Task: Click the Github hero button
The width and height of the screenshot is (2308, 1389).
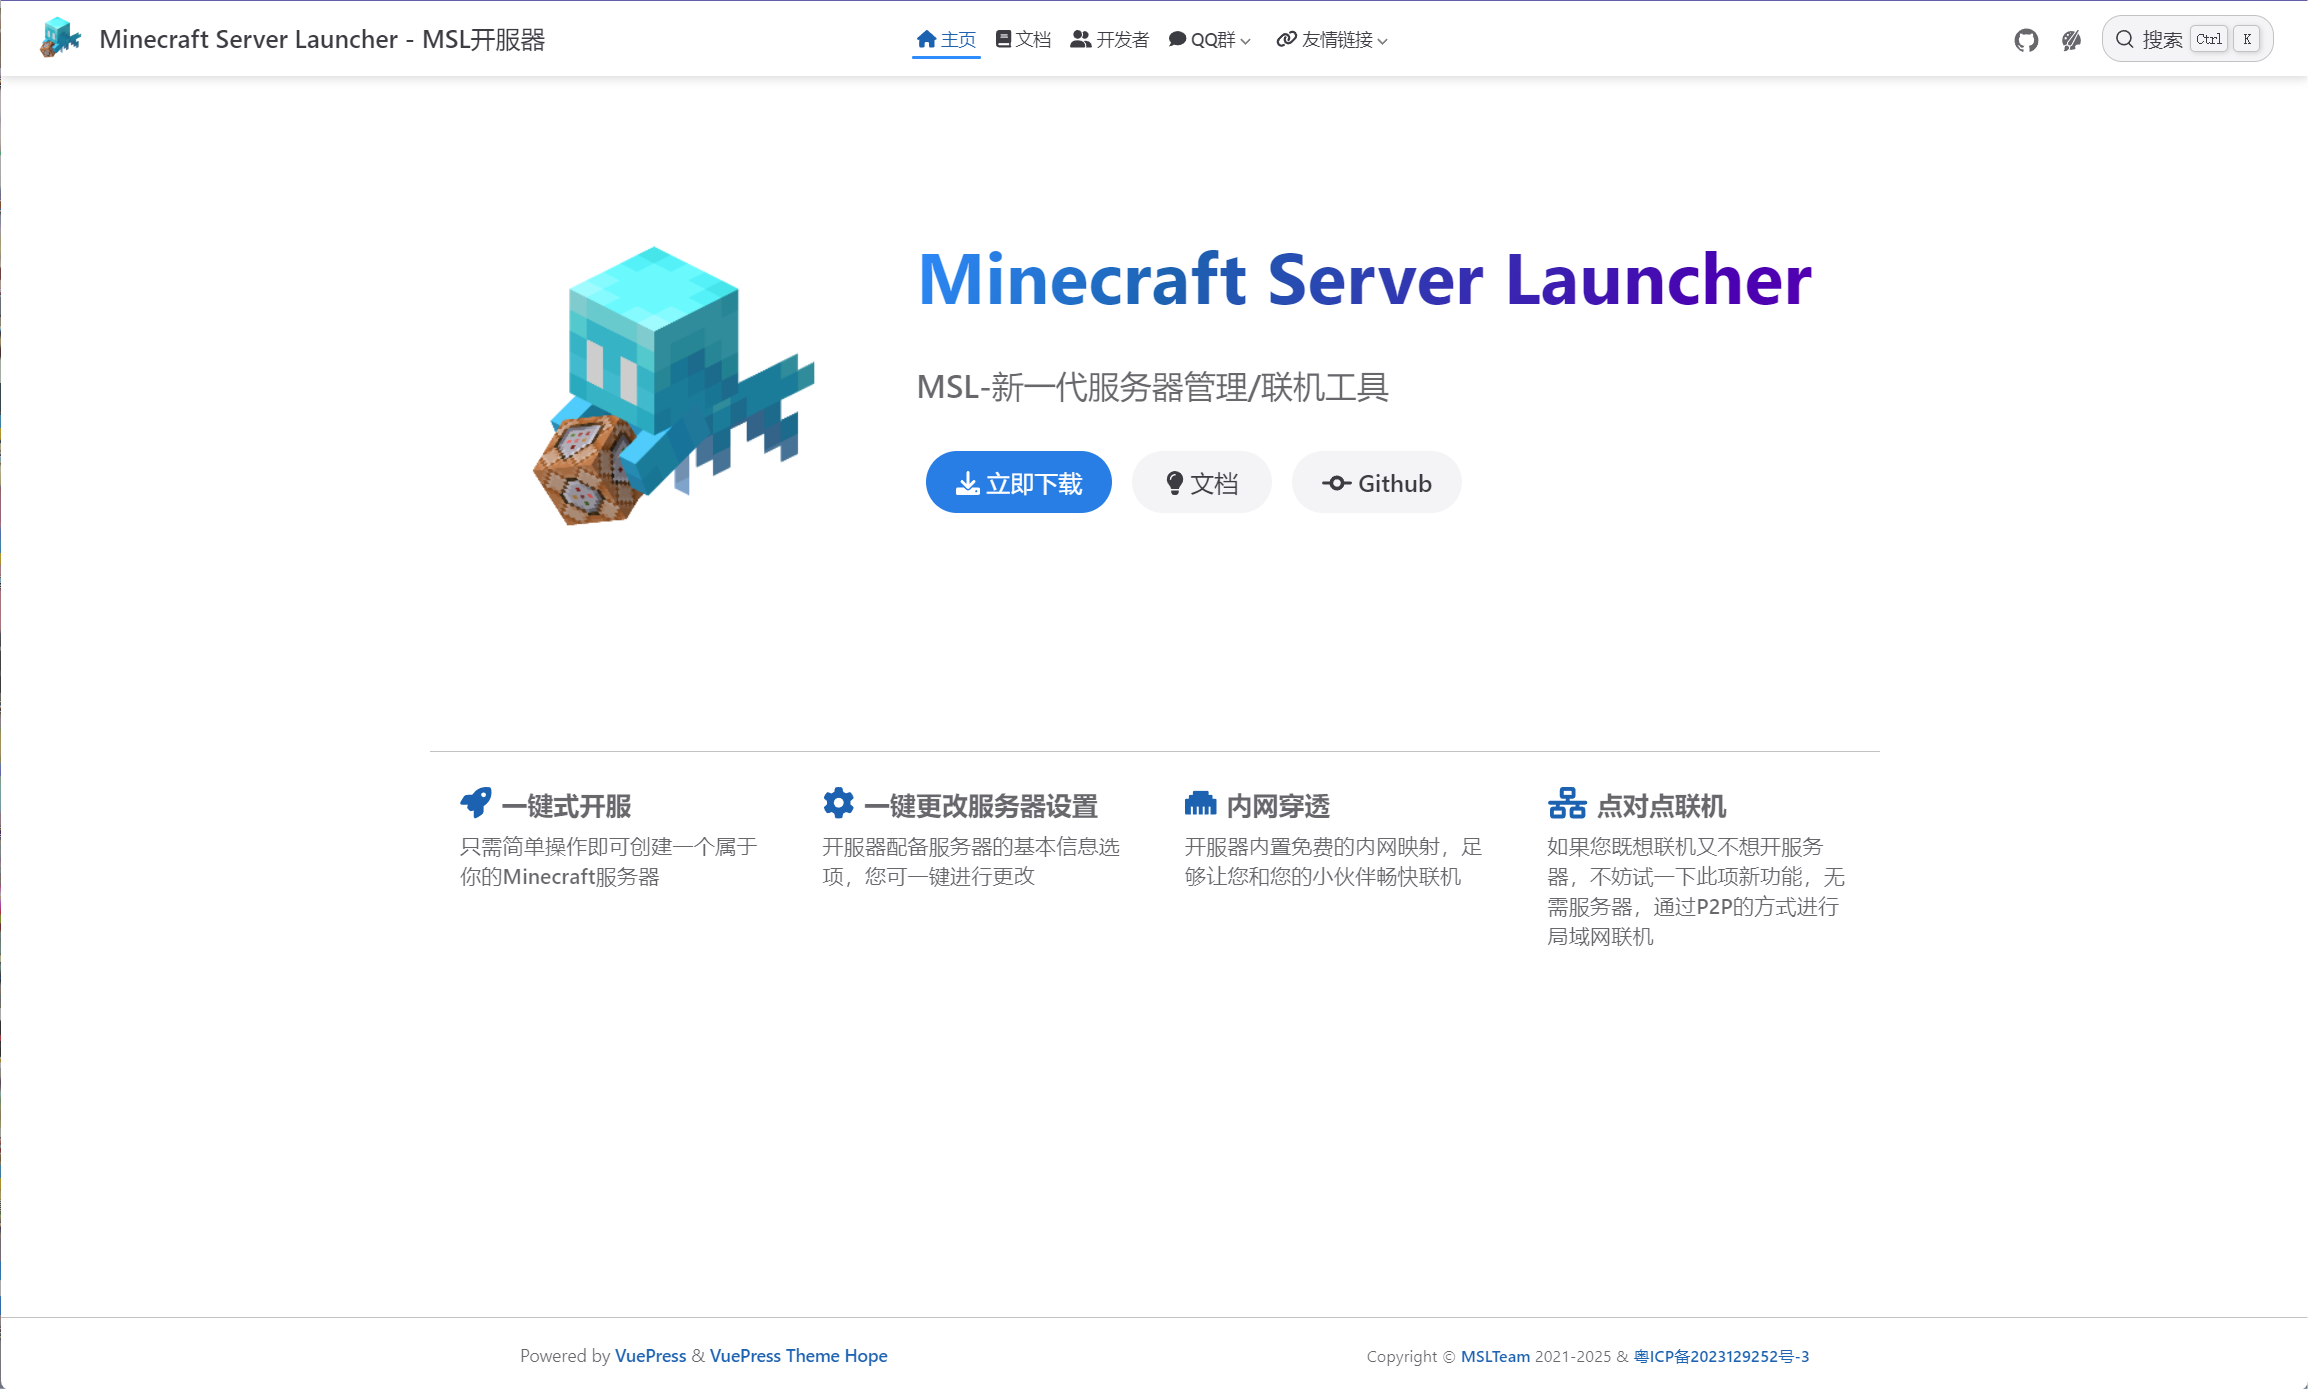Action: tap(1376, 483)
